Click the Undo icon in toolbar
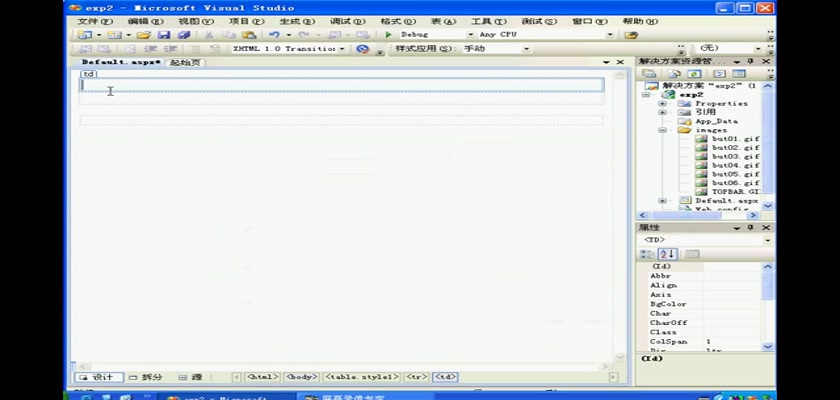The height and width of the screenshot is (400, 840). (x=273, y=35)
